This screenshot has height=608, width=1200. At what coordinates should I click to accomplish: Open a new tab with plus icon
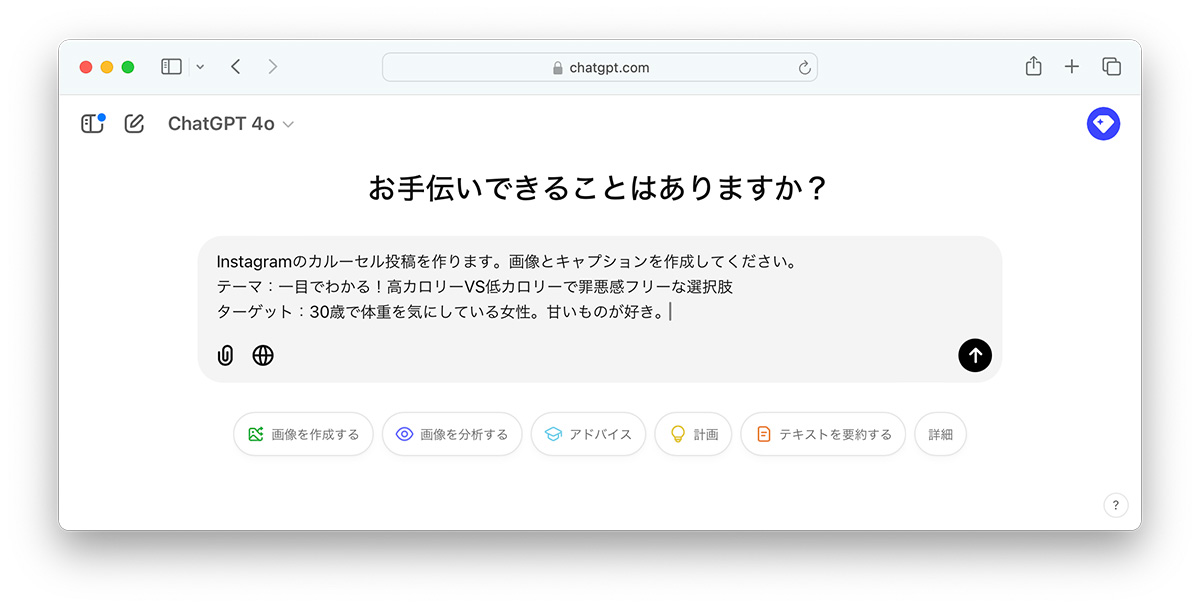[1072, 67]
